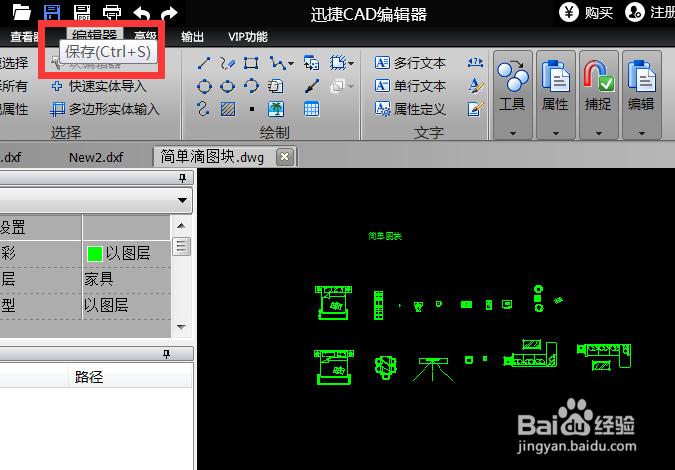The image size is (675, 470).
Task: Switch to the New2.dxf document tab
Action: pyautogui.click(x=96, y=157)
